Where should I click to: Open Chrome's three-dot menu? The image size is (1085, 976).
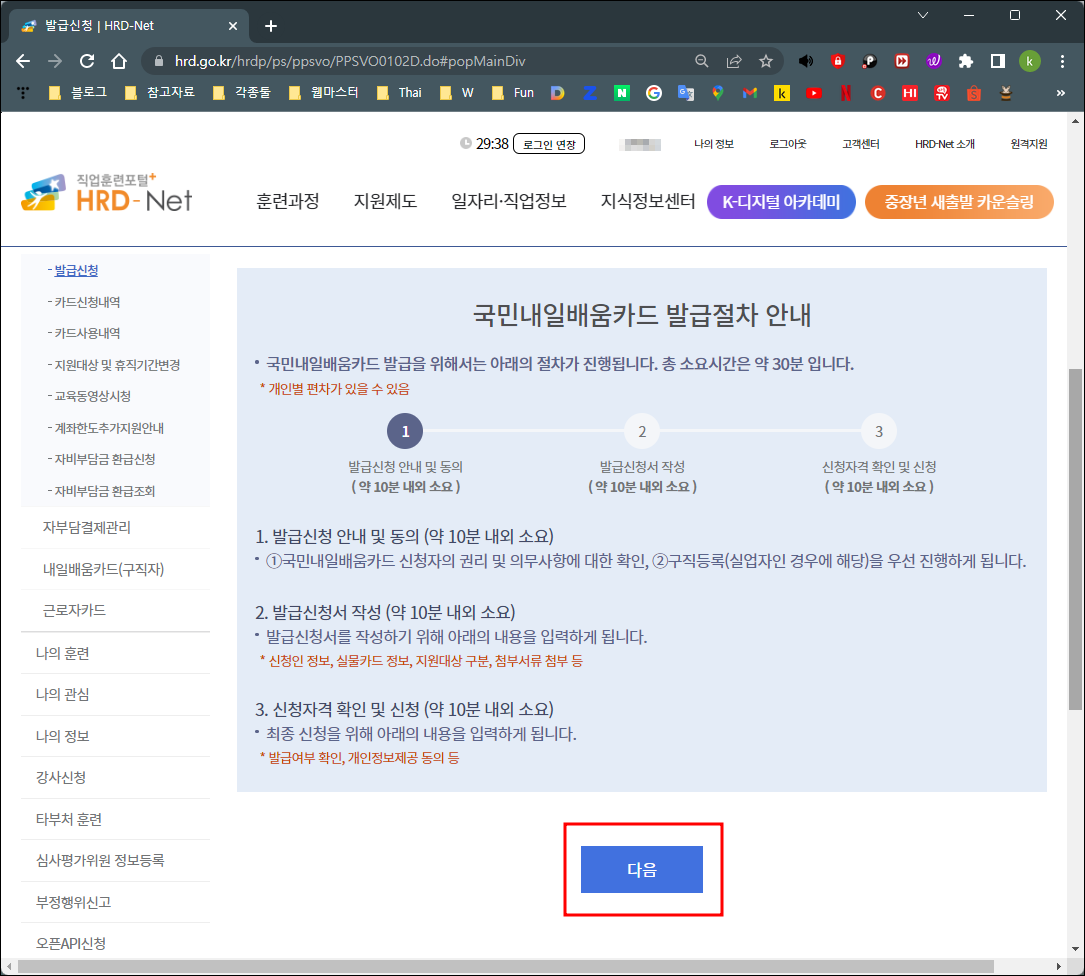tap(1063, 61)
